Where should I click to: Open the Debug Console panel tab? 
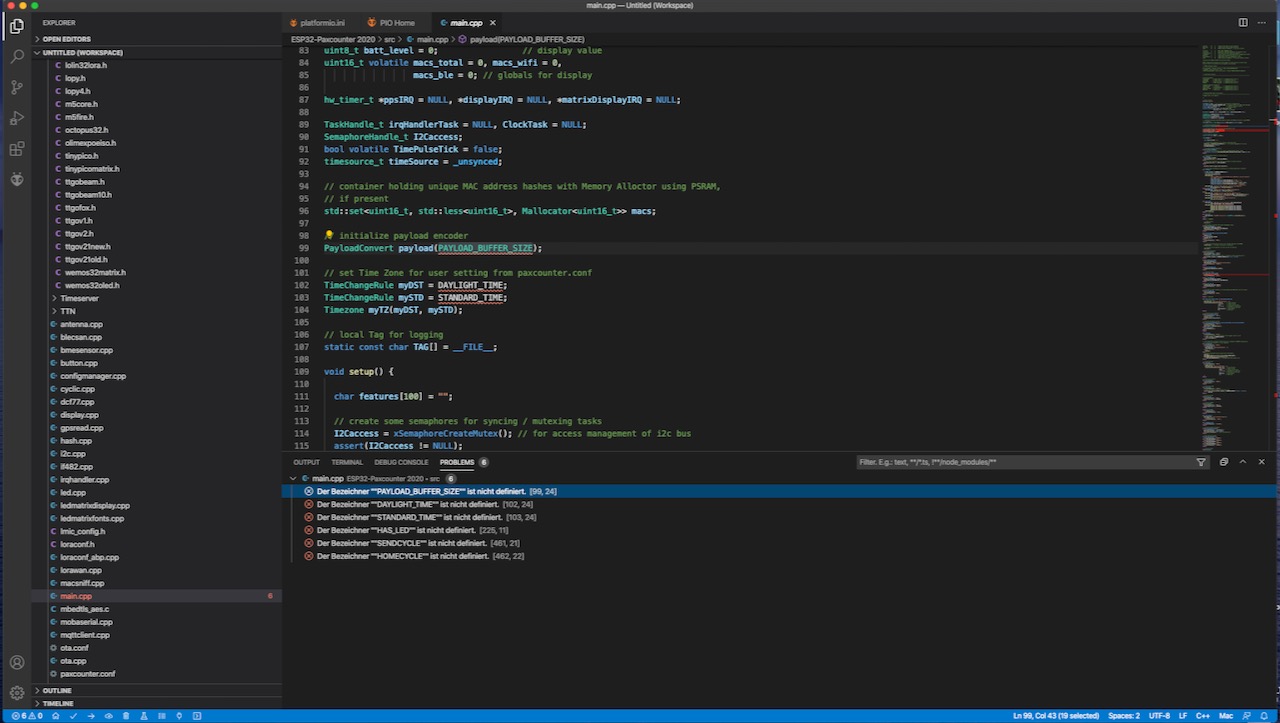click(x=401, y=462)
